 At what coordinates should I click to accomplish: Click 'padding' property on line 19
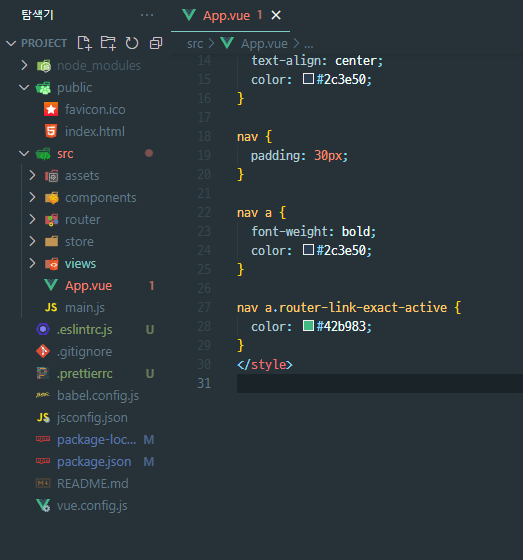click(275, 156)
